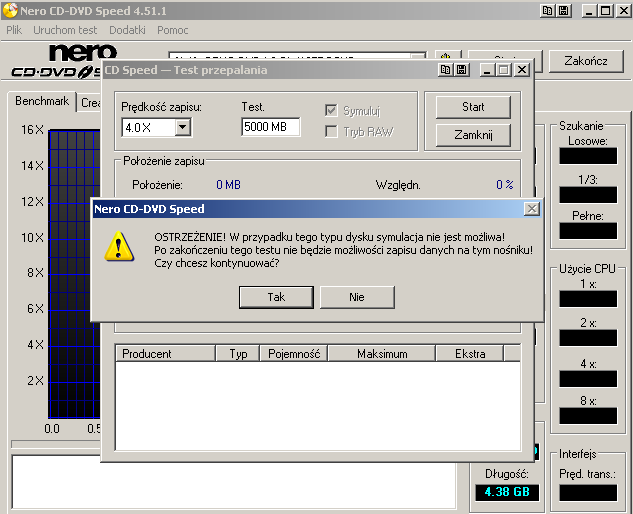Open the Plik menu
This screenshot has height=514, width=633.
14,30
